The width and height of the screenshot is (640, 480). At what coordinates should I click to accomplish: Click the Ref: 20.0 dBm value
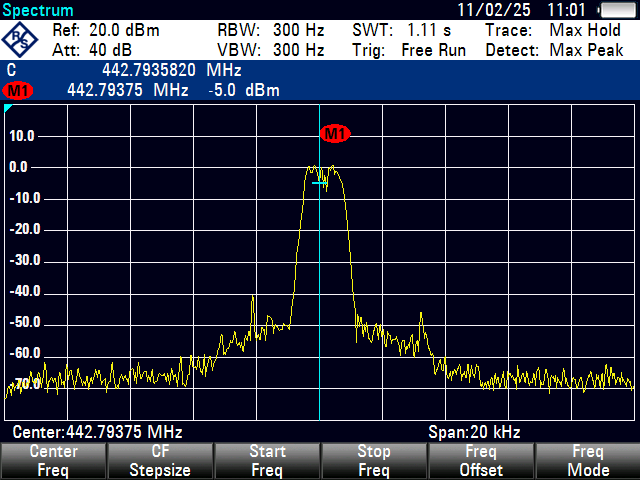click(x=106, y=30)
